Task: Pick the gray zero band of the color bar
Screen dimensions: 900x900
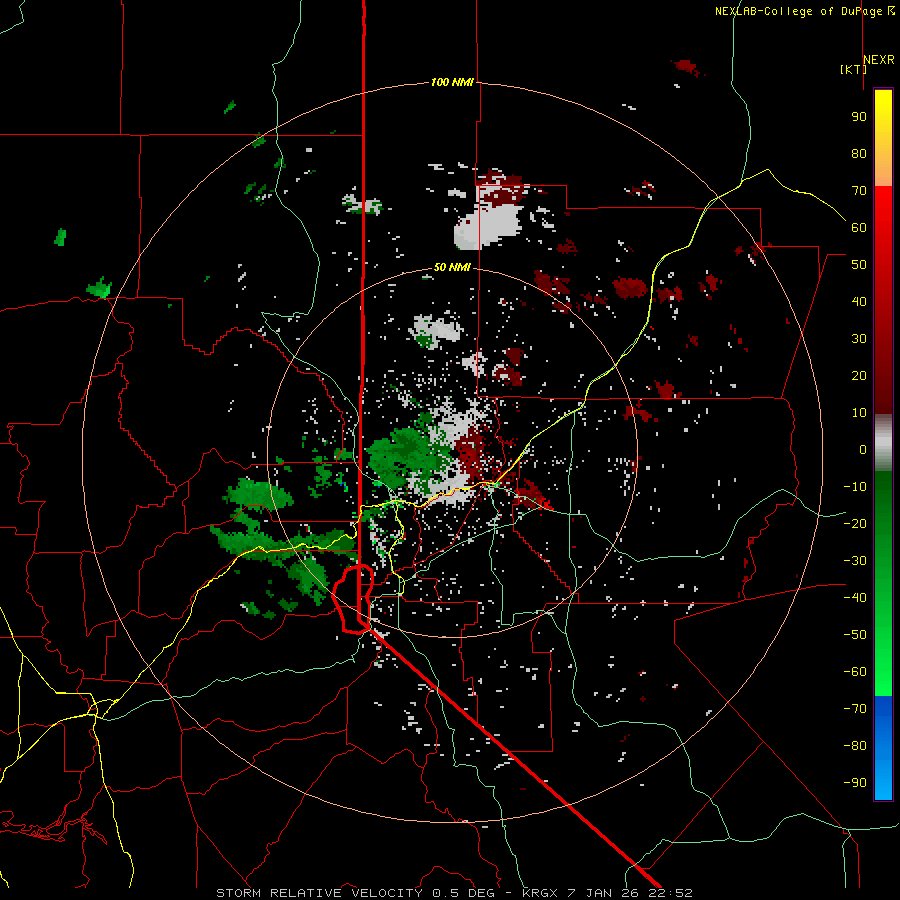Action: pos(883,442)
